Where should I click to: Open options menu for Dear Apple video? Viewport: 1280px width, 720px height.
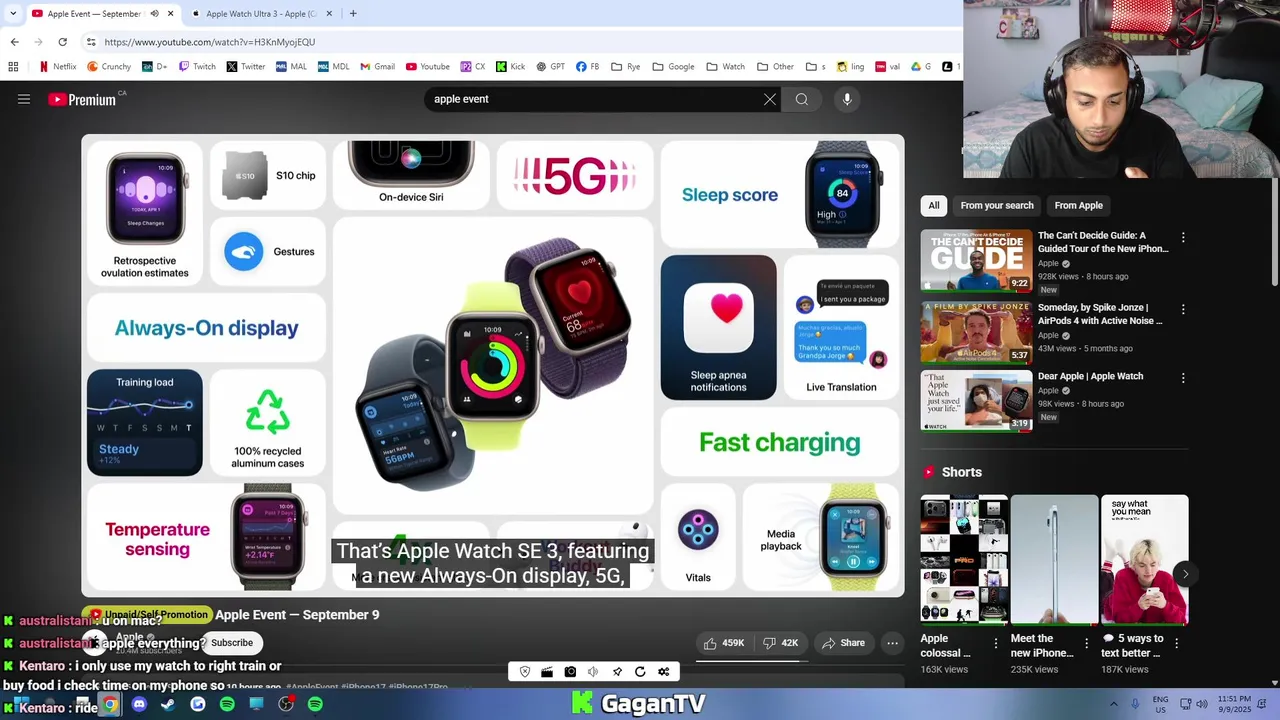tap(1183, 379)
